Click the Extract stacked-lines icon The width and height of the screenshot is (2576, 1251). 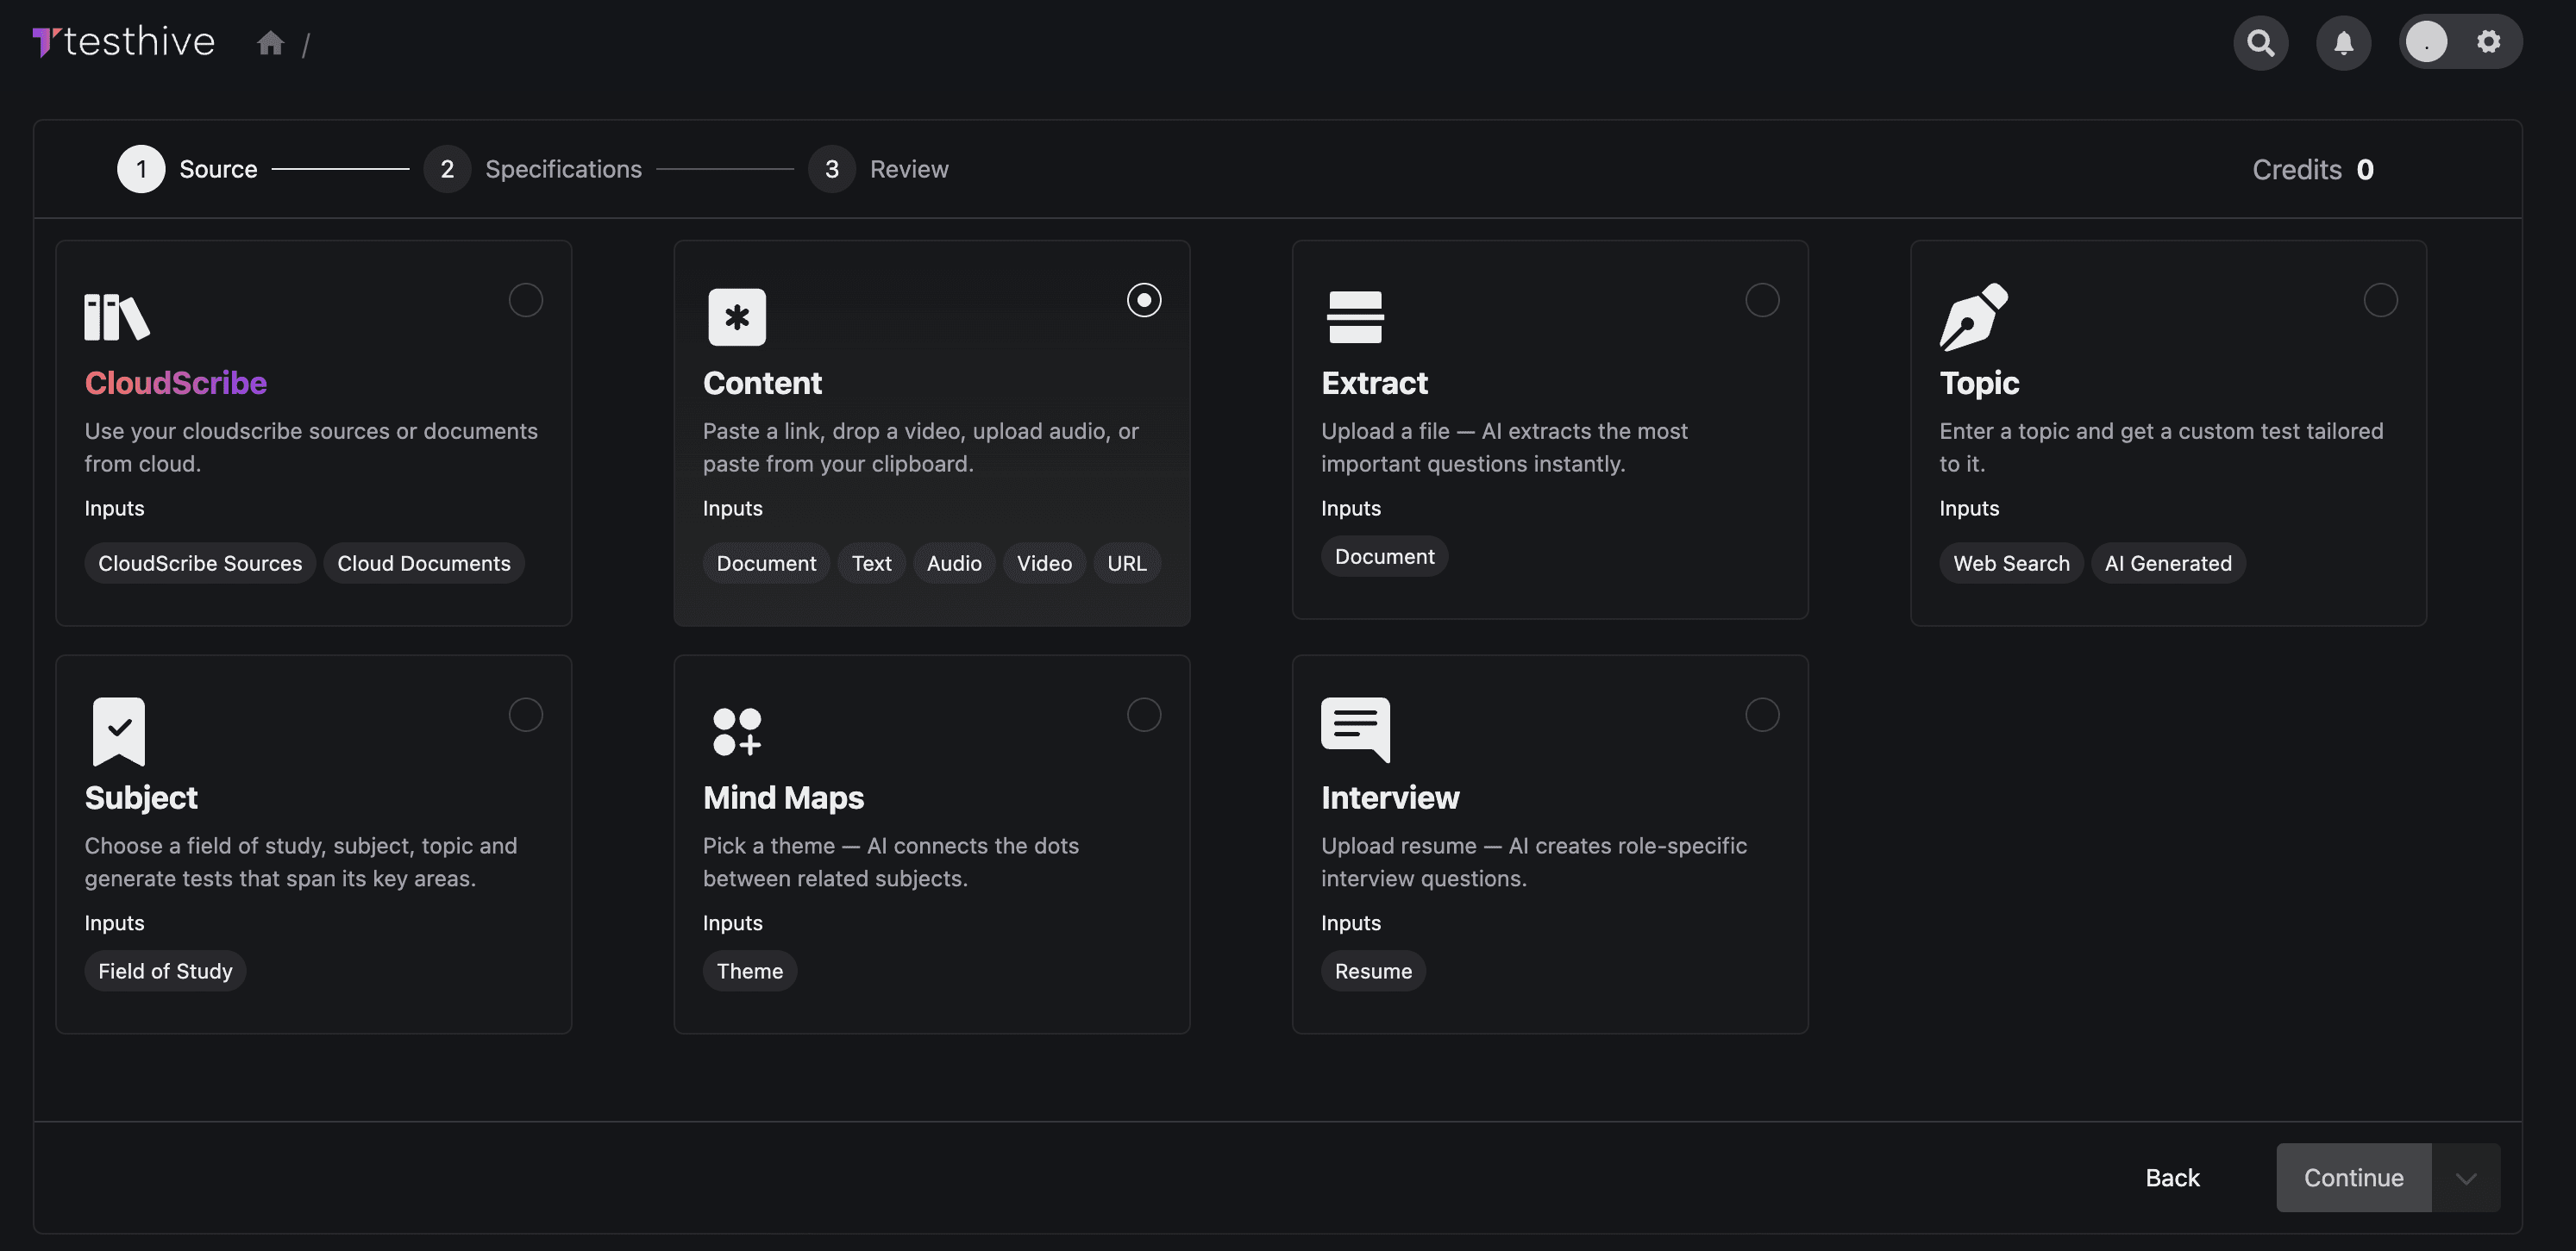[x=1354, y=316]
